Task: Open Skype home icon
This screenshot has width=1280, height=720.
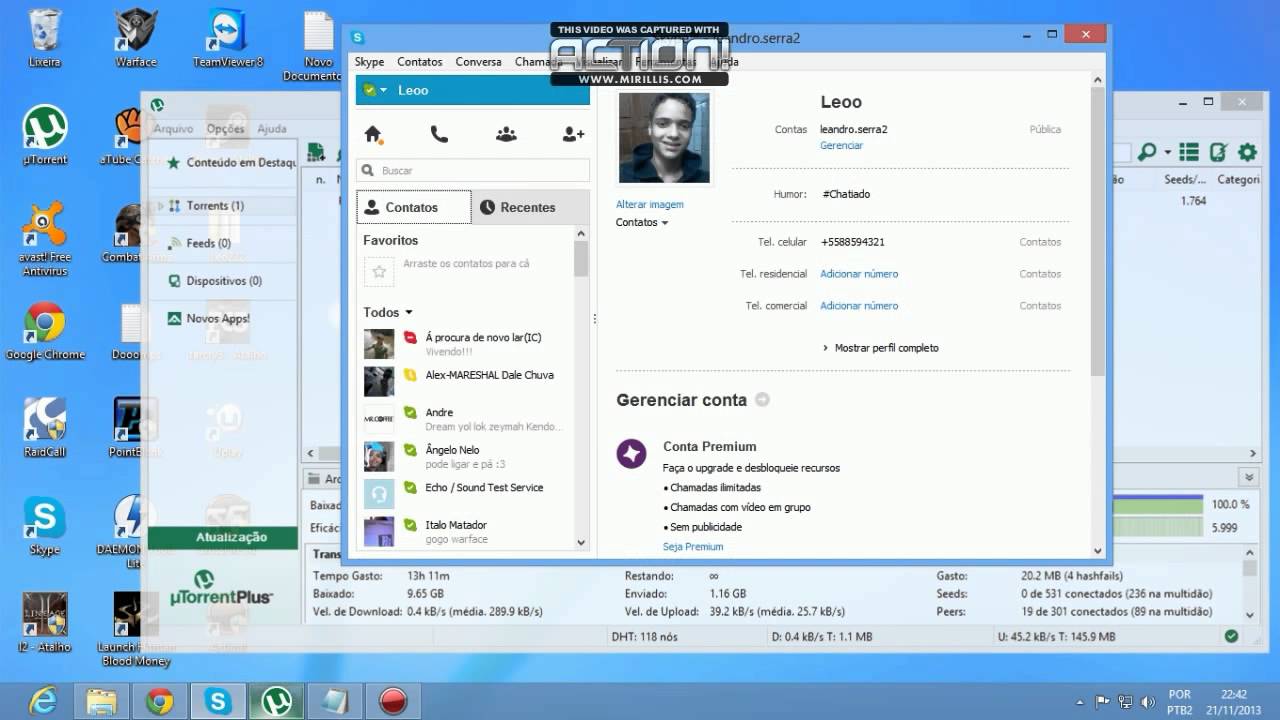Action: coord(373,134)
